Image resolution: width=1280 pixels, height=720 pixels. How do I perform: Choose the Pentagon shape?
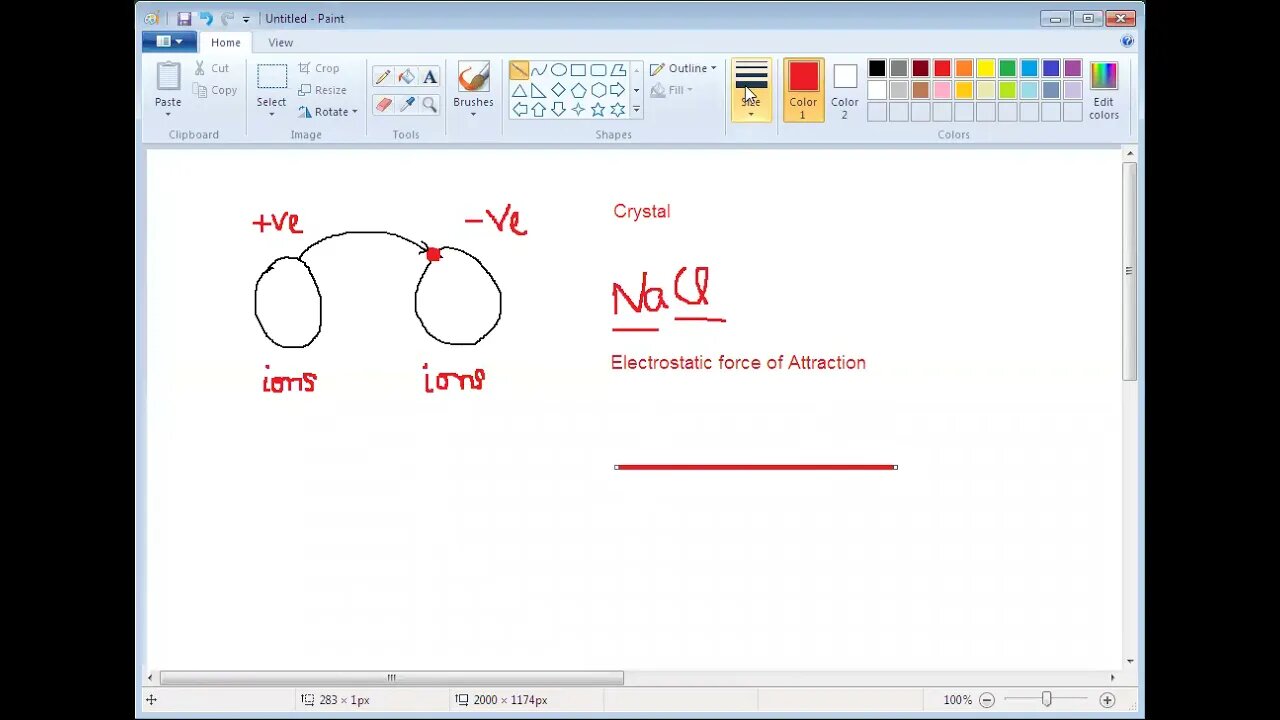pos(578,90)
